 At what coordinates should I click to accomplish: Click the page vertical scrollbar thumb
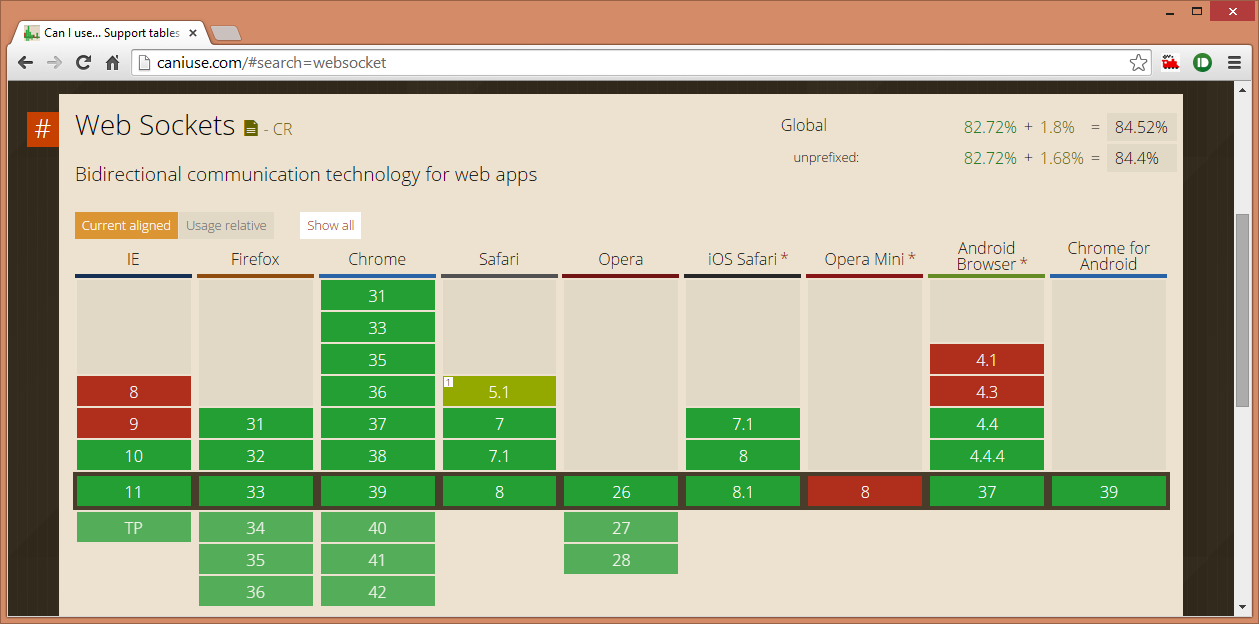(1243, 310)
